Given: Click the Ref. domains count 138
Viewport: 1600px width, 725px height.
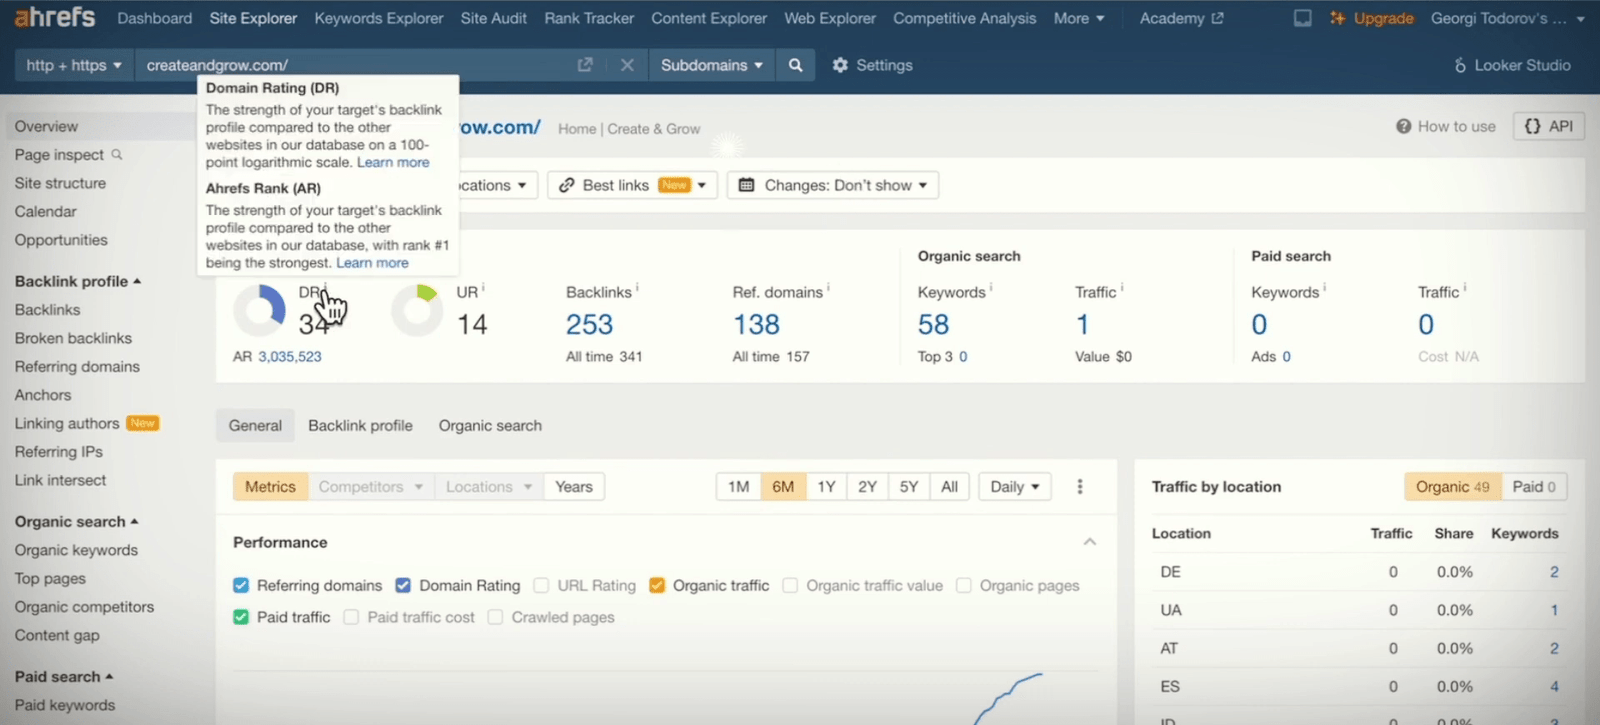Looking at the screenshot, I should (756, 324).
